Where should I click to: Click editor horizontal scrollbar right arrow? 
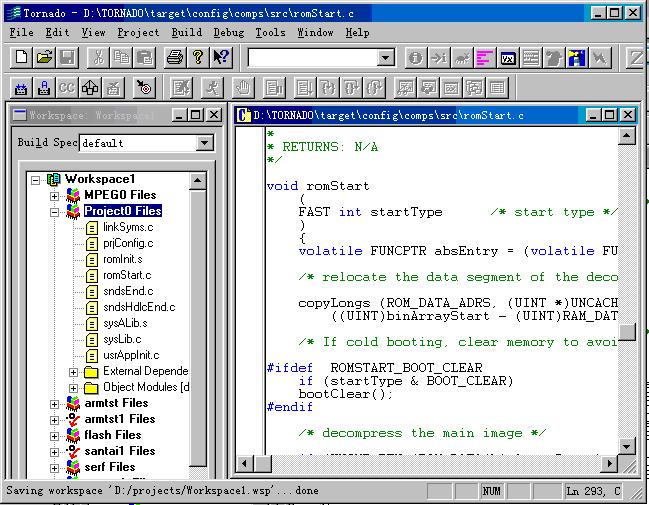(609, 464)
